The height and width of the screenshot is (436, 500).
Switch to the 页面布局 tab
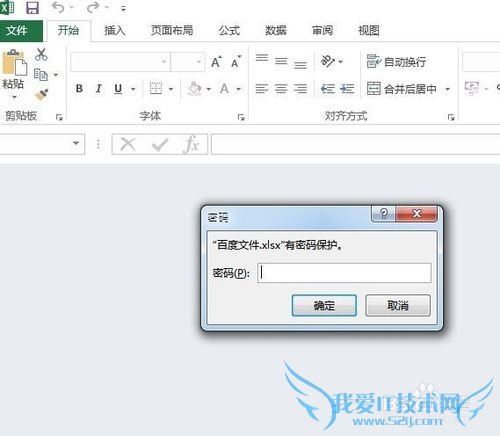tap(172, 31)
